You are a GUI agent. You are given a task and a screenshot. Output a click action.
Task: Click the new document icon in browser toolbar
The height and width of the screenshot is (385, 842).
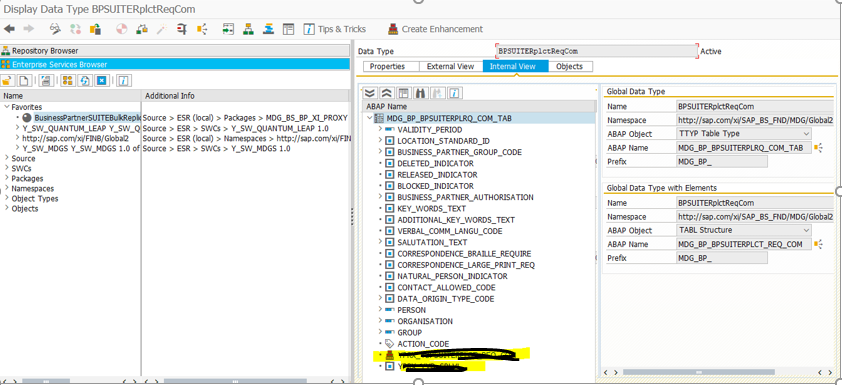coord(24,81)
